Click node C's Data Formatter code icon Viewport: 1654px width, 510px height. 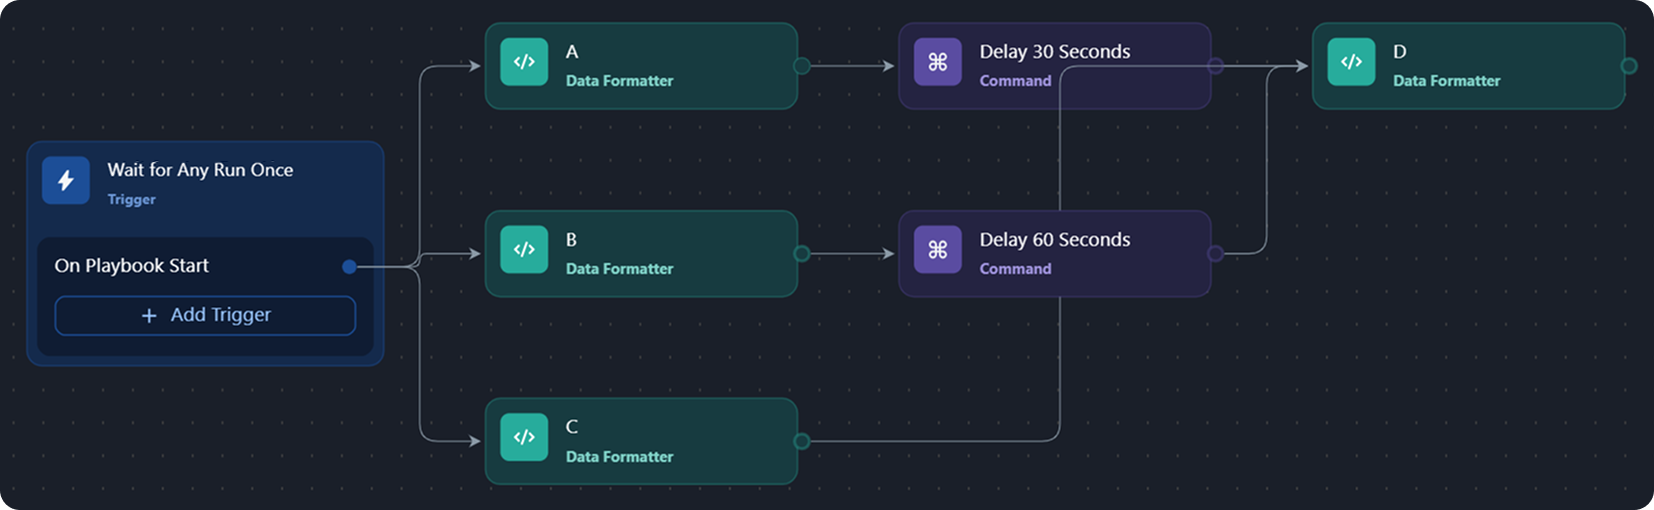coord(524,437)
